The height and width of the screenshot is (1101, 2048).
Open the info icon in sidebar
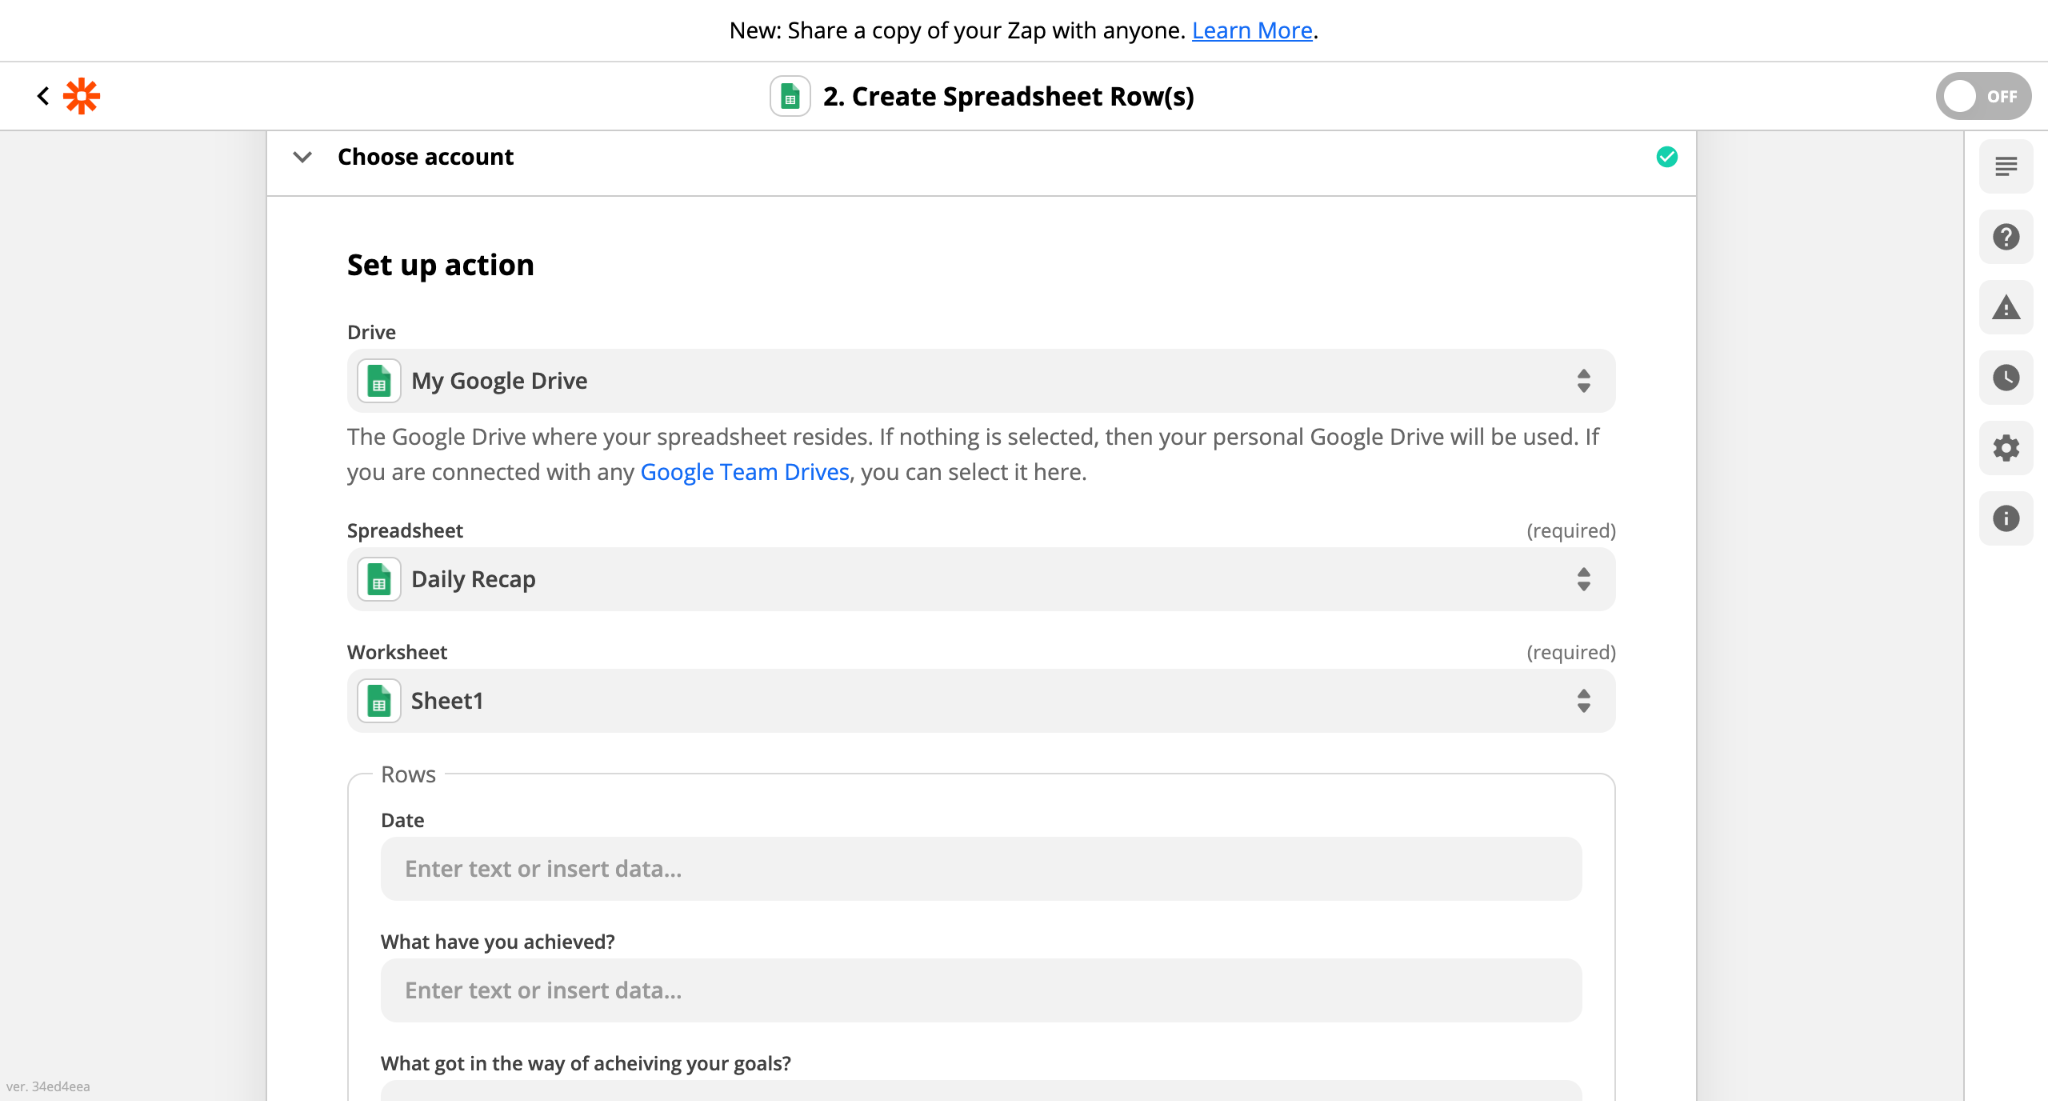pos(2006,518)
